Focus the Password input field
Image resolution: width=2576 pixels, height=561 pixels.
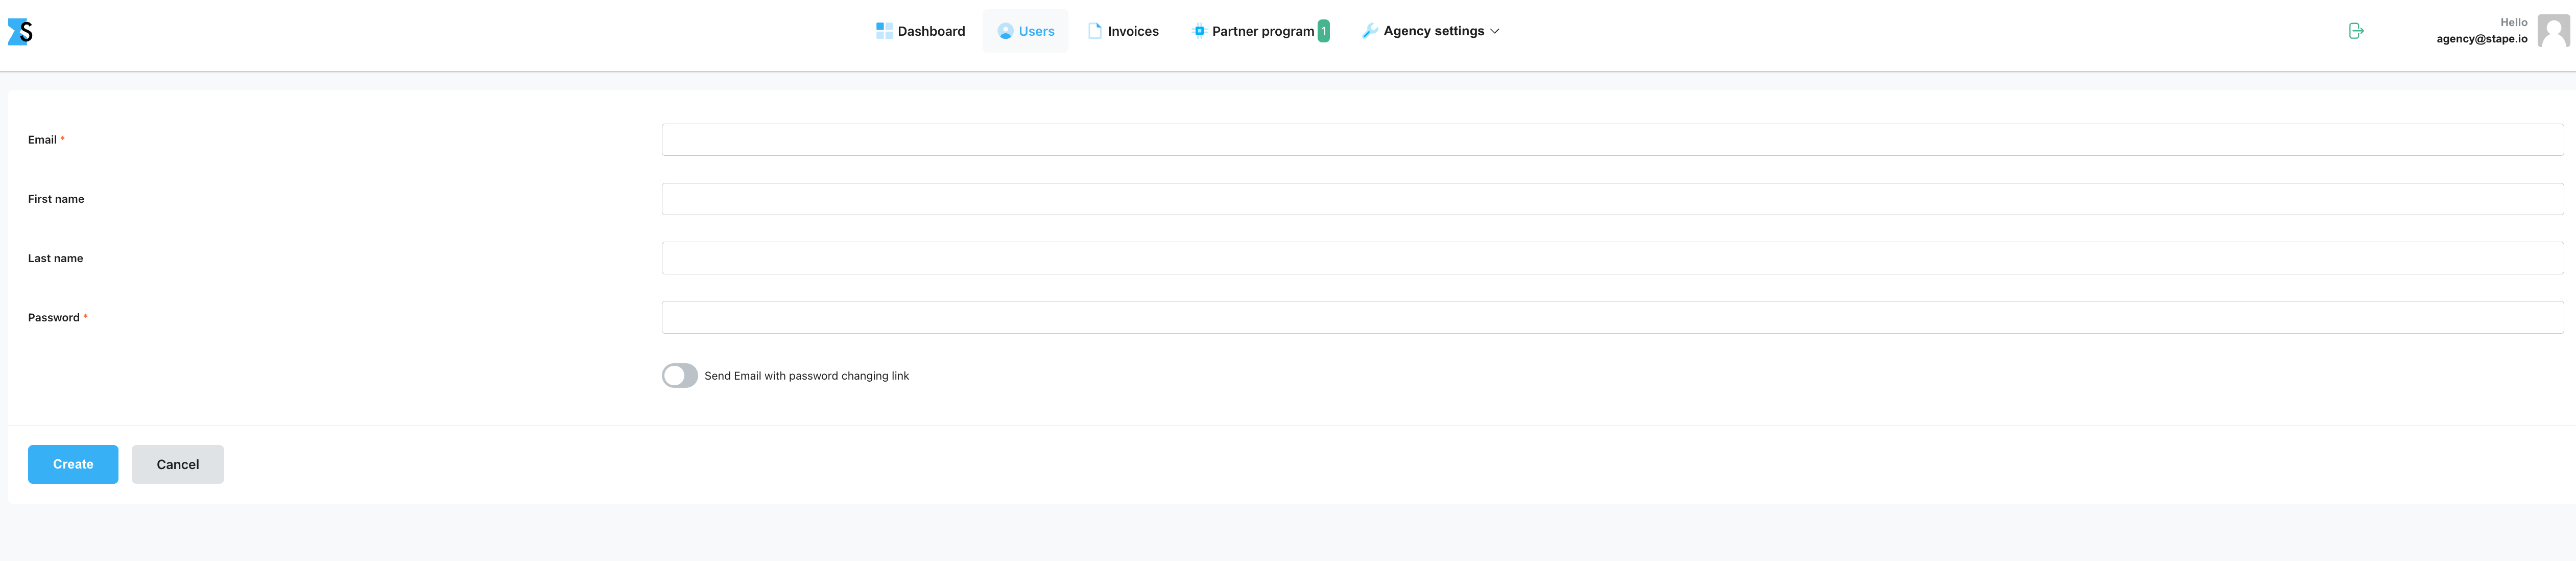[x=1612, y=317]
